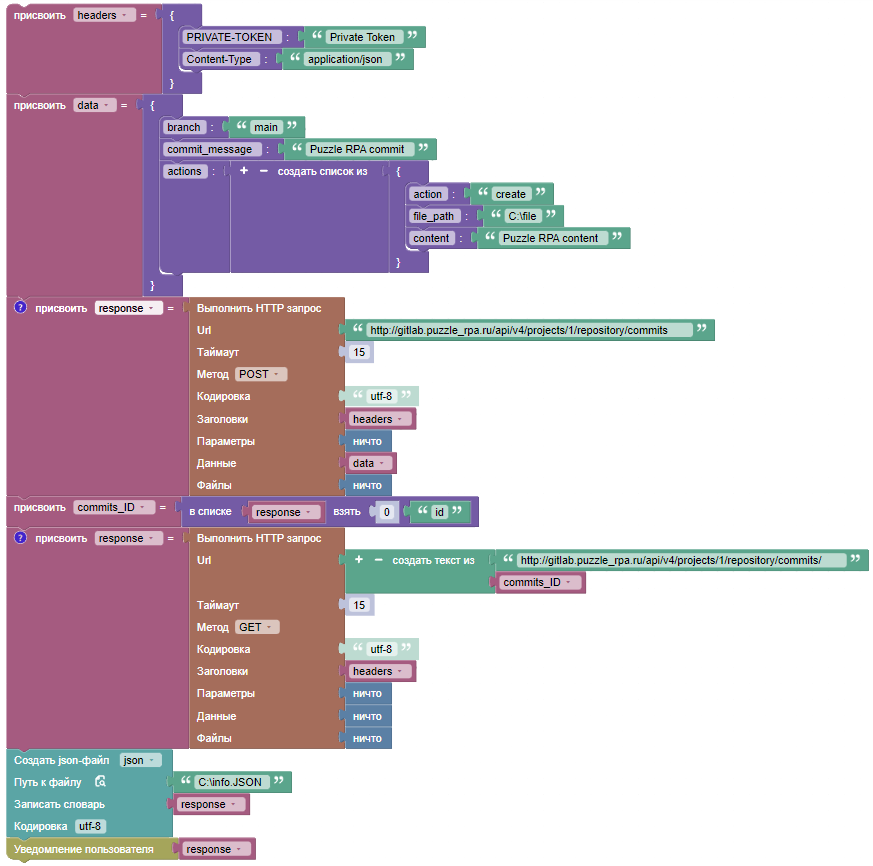Edit the file_path key field
Viewport: 873px width, 866px height.
(x=434, y=216)
